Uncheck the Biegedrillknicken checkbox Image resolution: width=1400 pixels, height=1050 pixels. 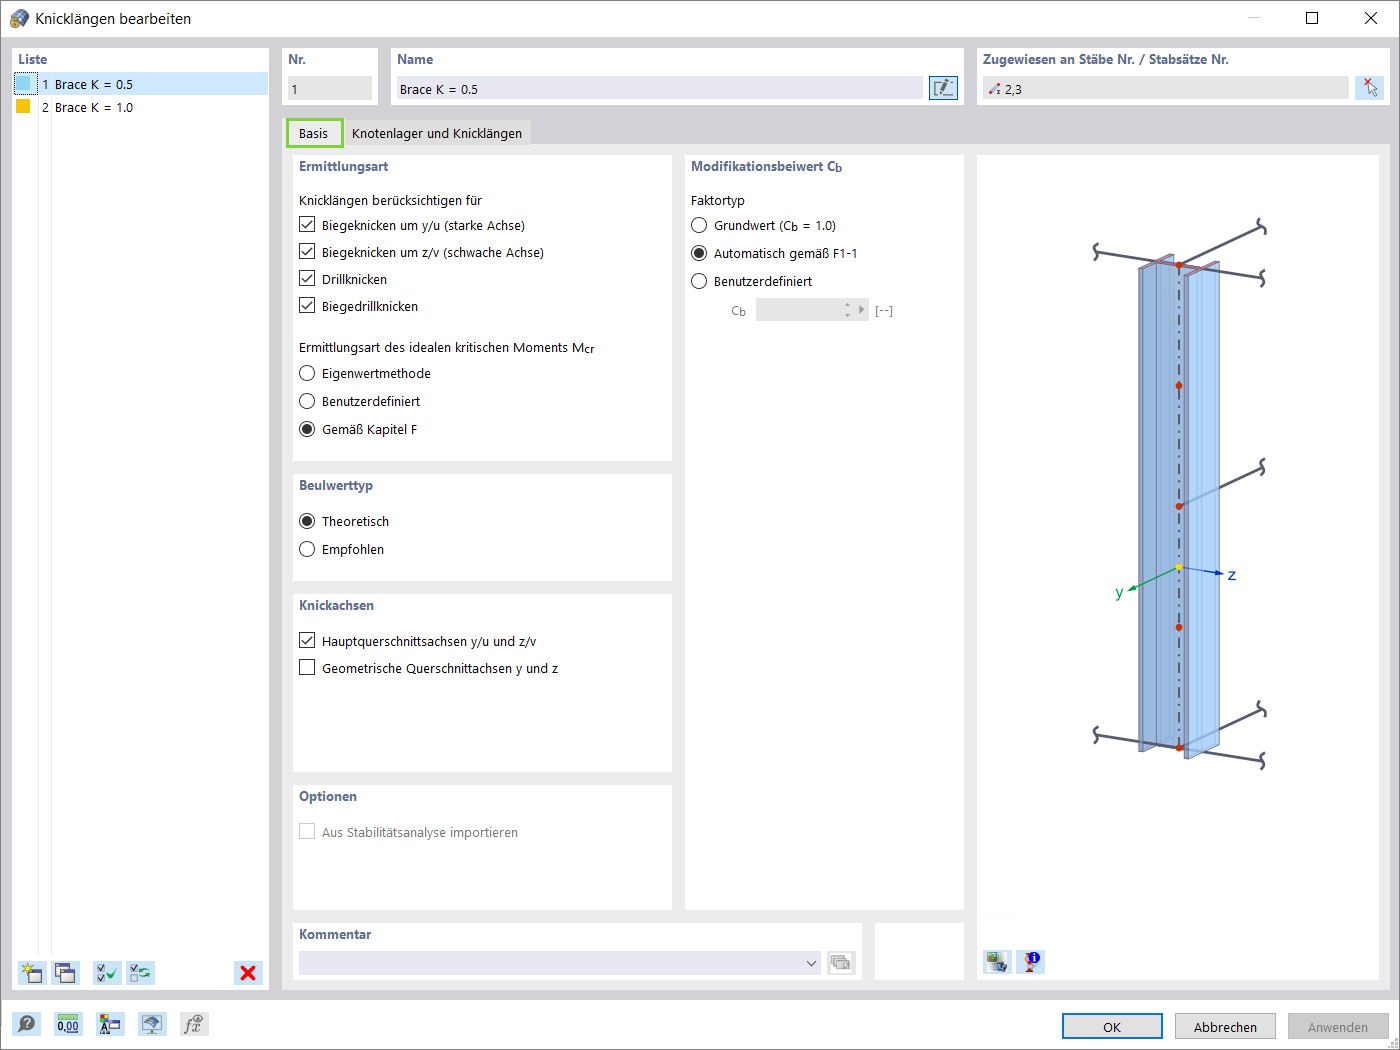[307, 306]
